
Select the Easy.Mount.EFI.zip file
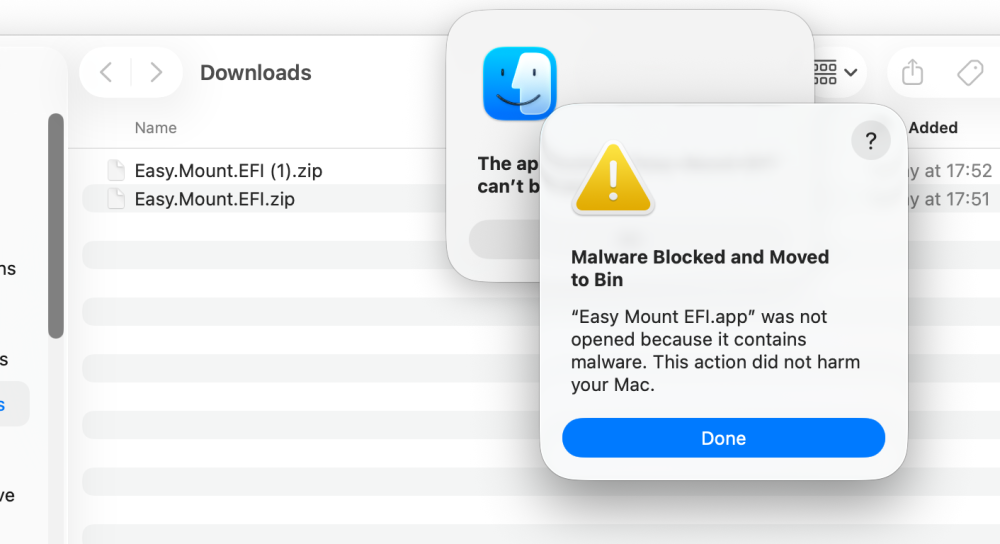(214, 199)
